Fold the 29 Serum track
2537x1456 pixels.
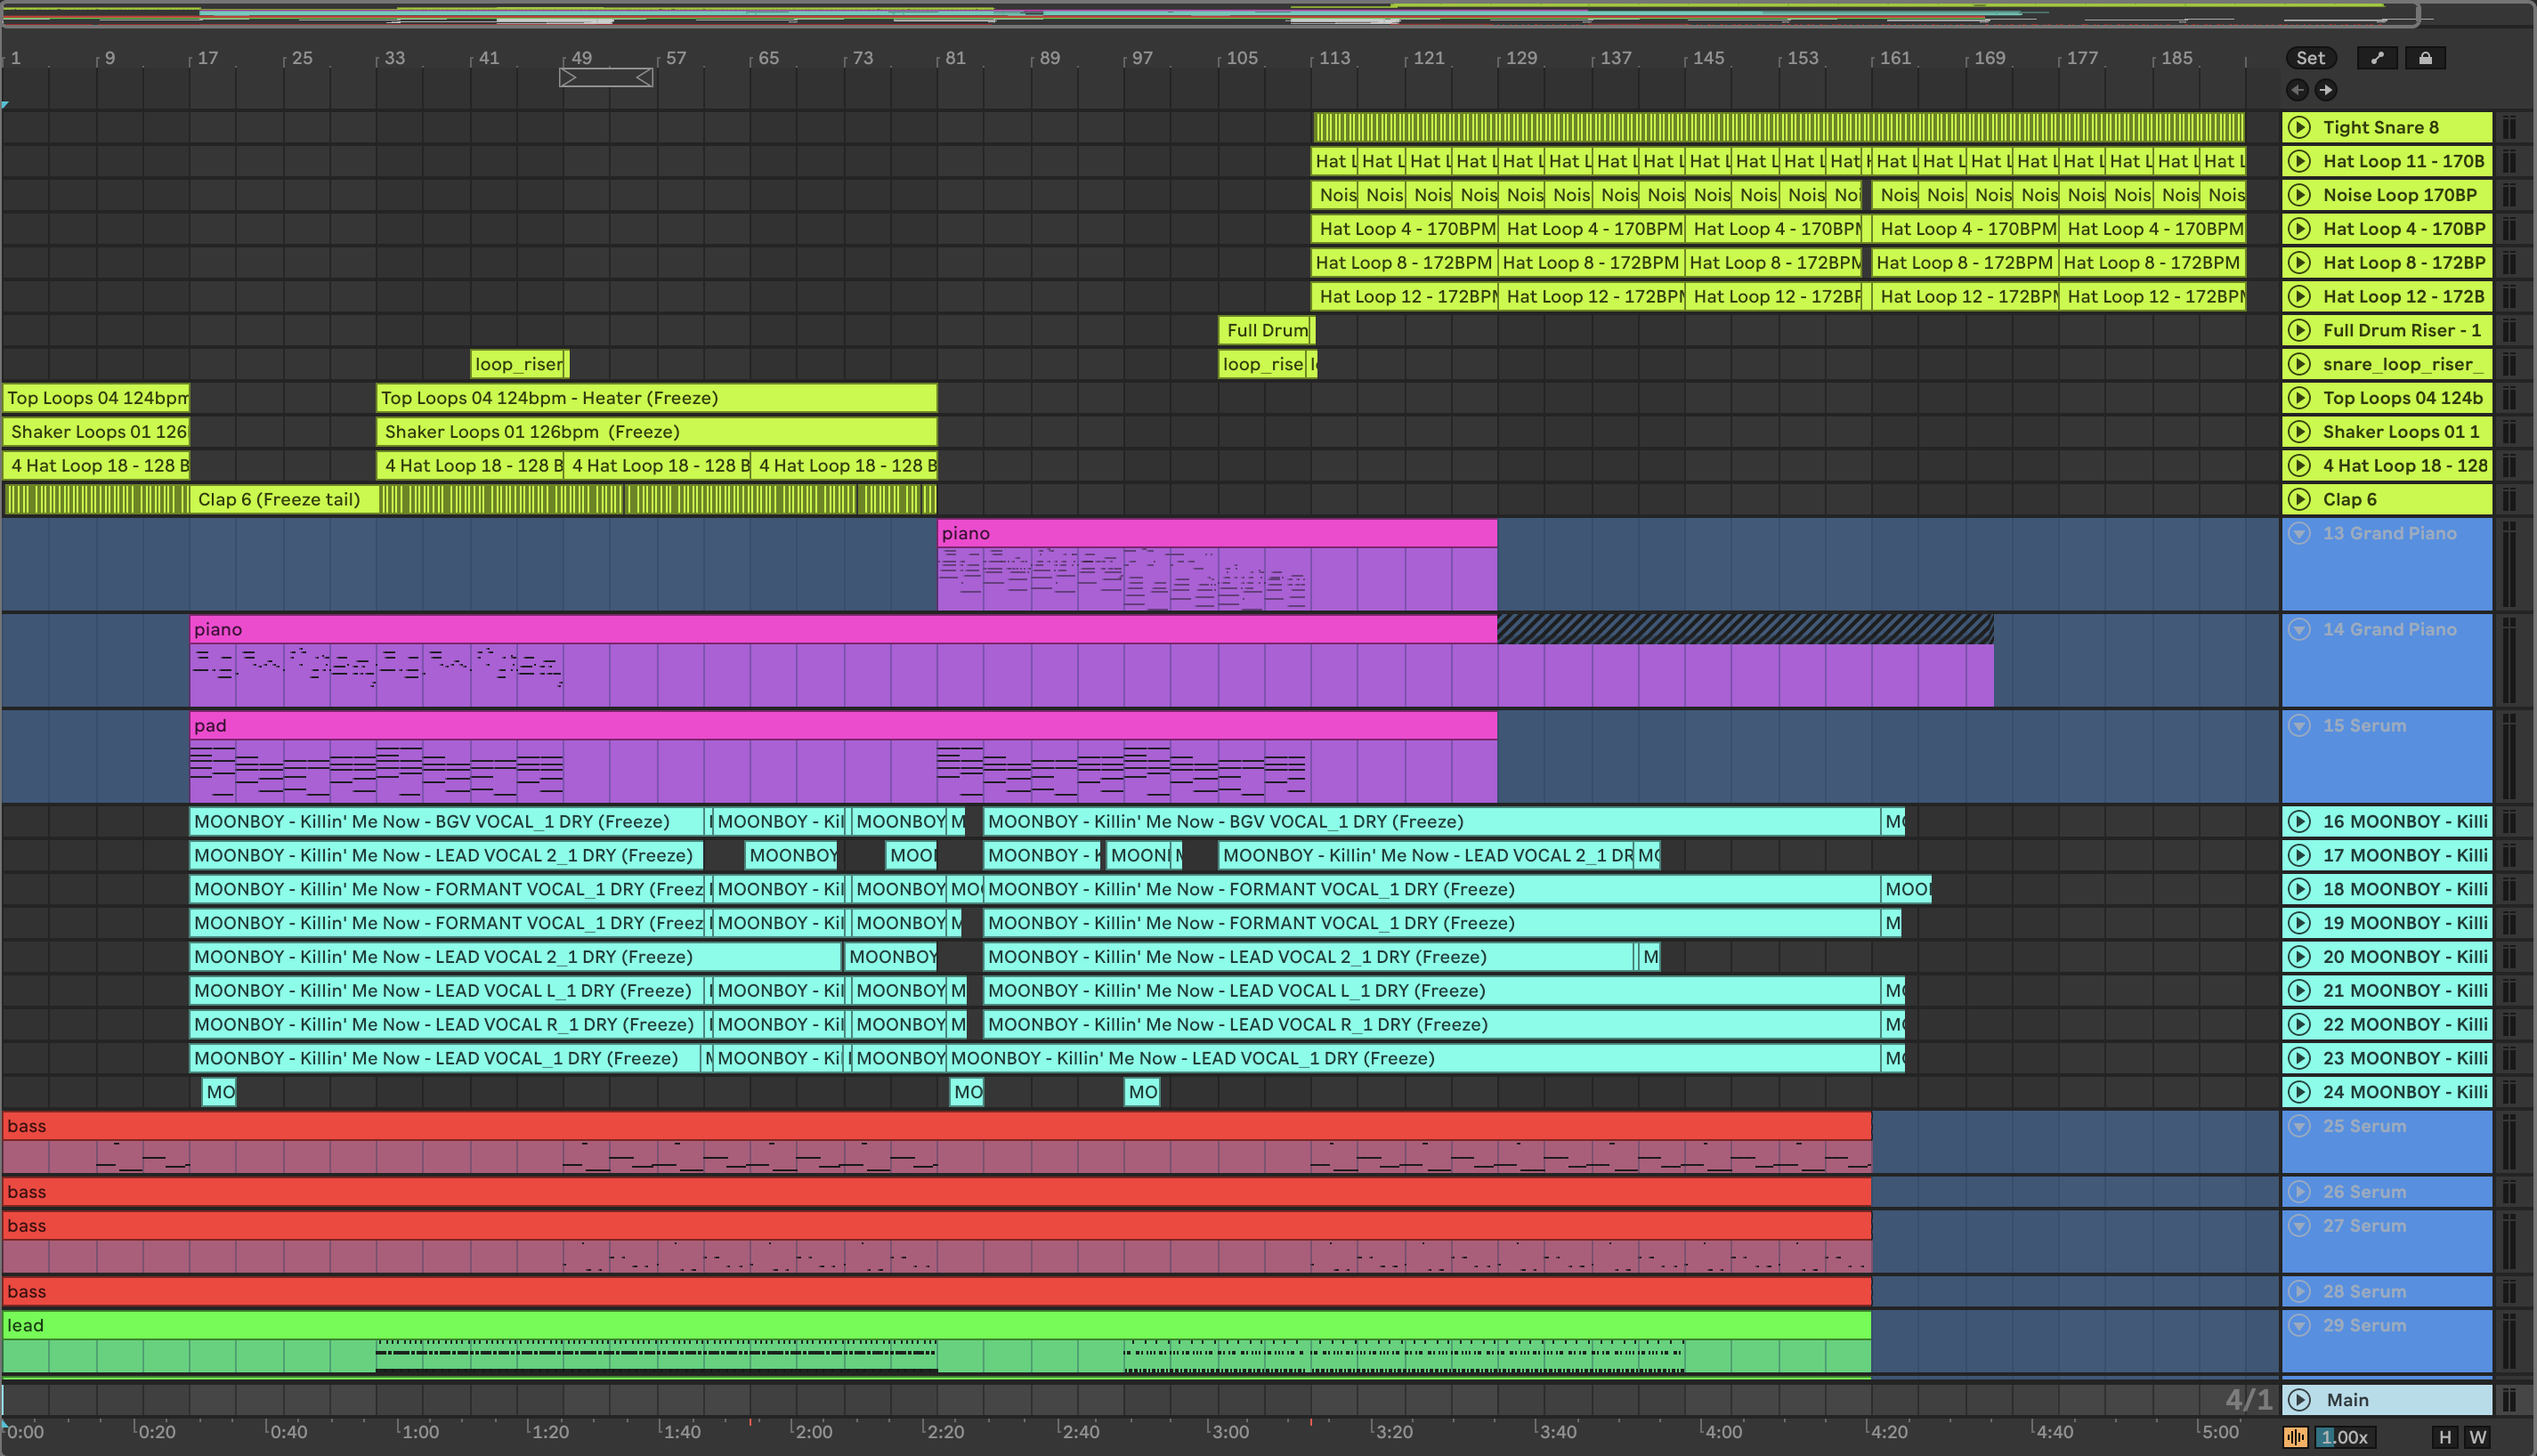(2300, 1325)
